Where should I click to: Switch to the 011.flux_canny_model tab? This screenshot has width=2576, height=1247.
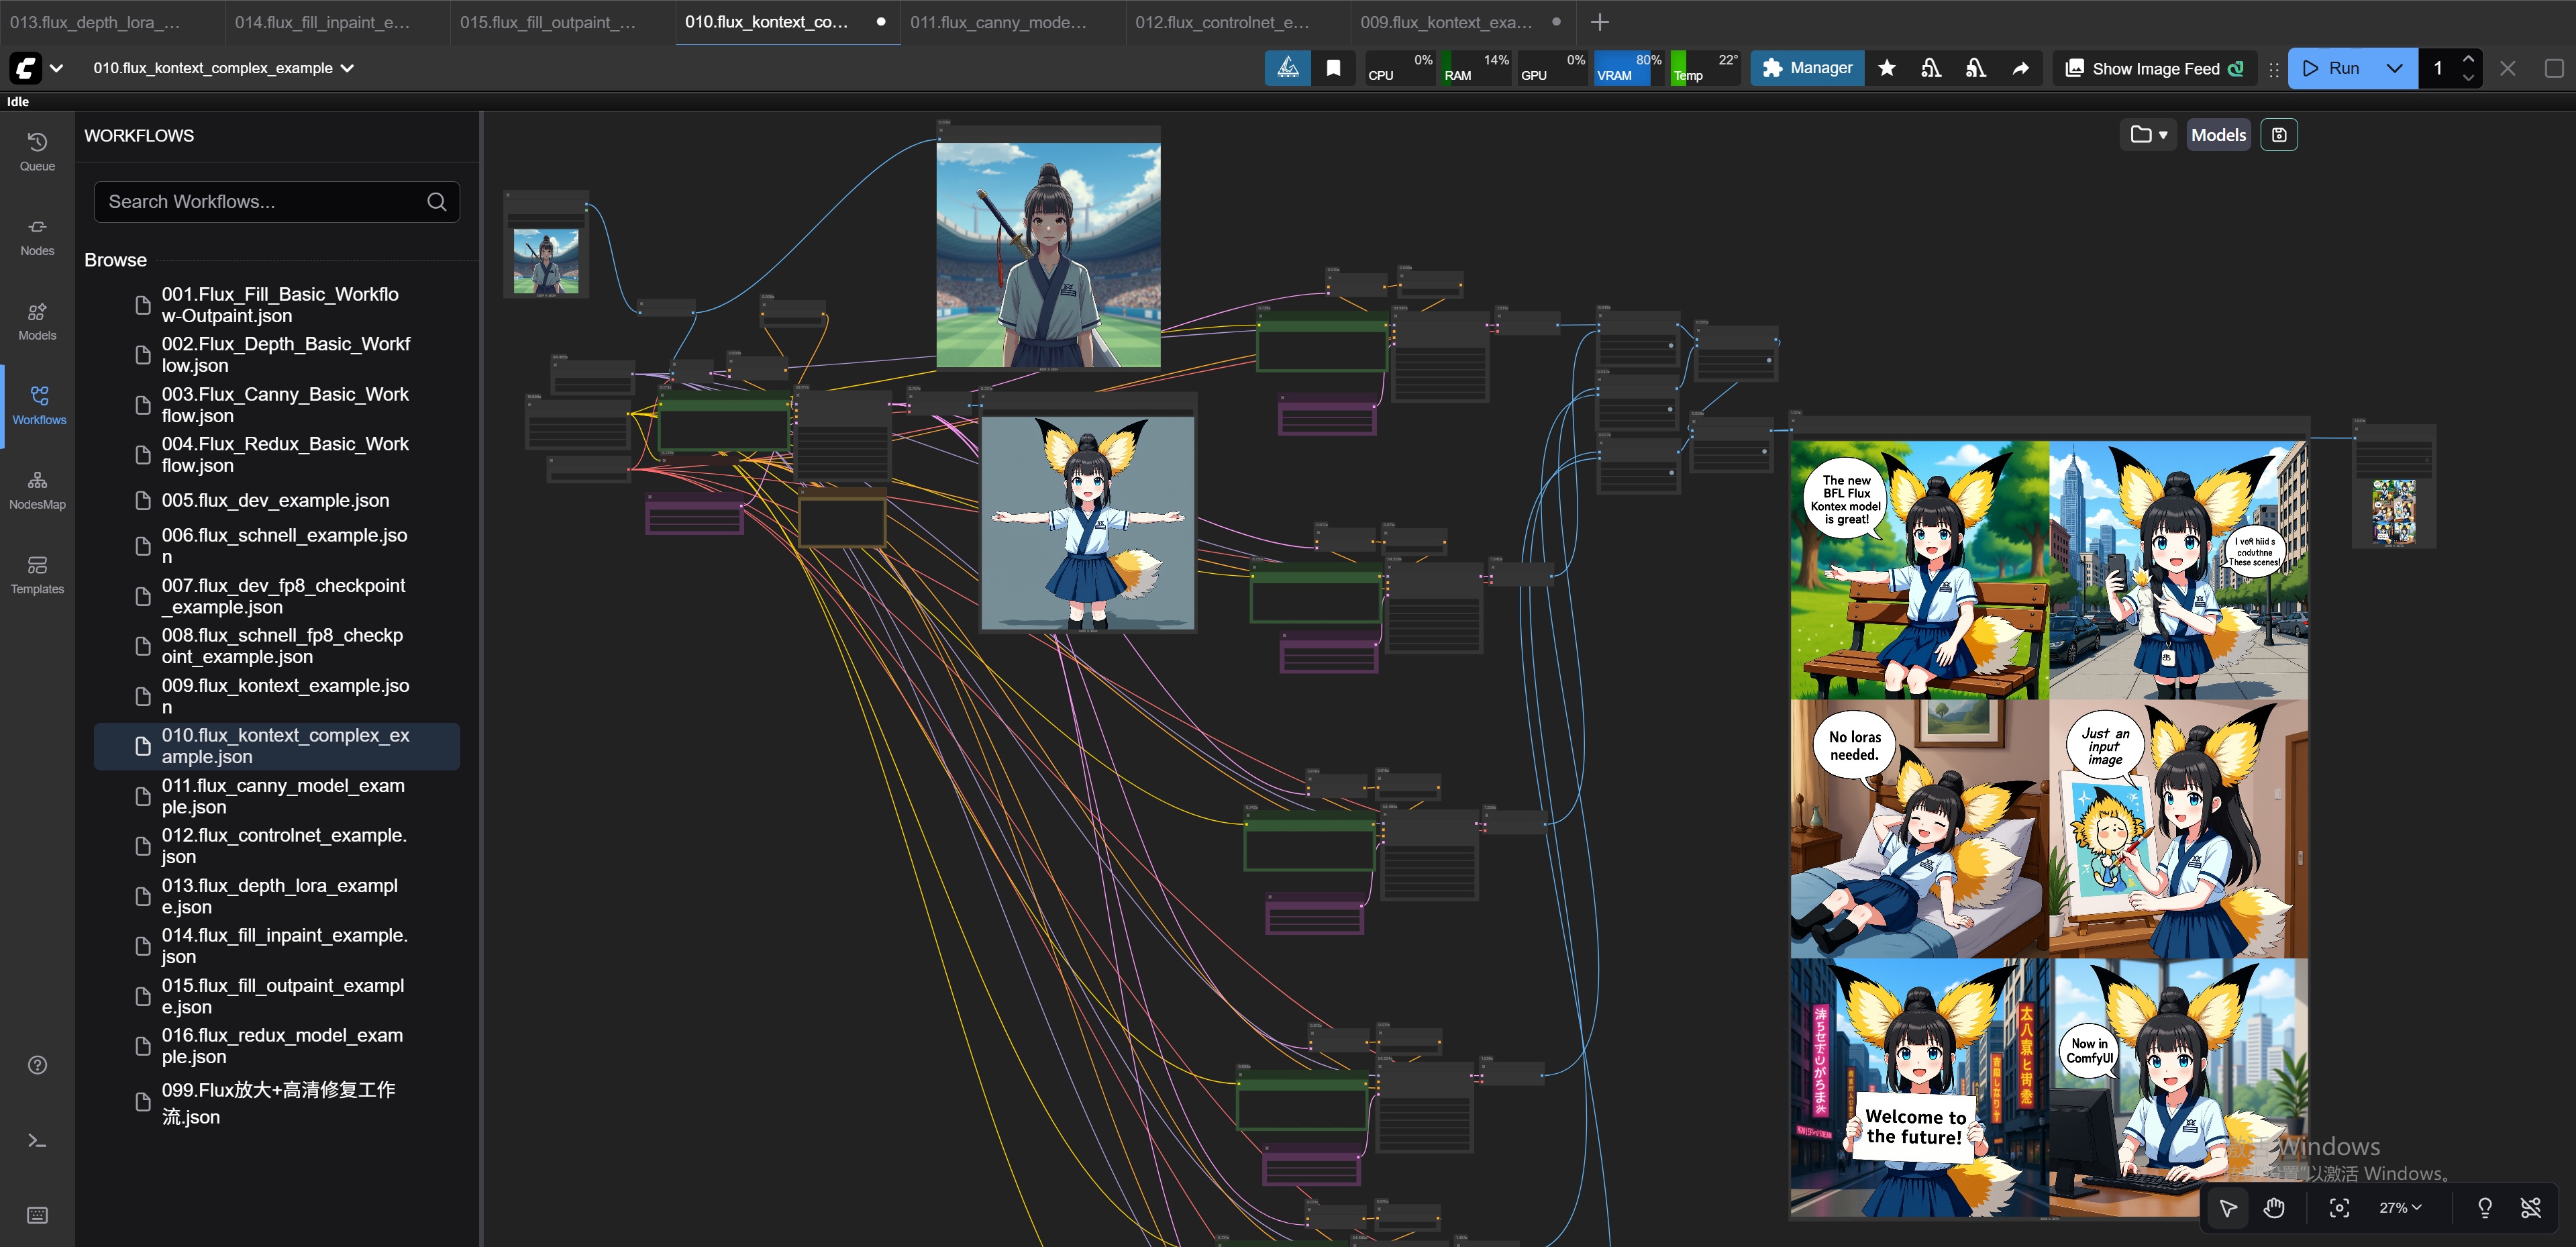[x=997, y=22]
